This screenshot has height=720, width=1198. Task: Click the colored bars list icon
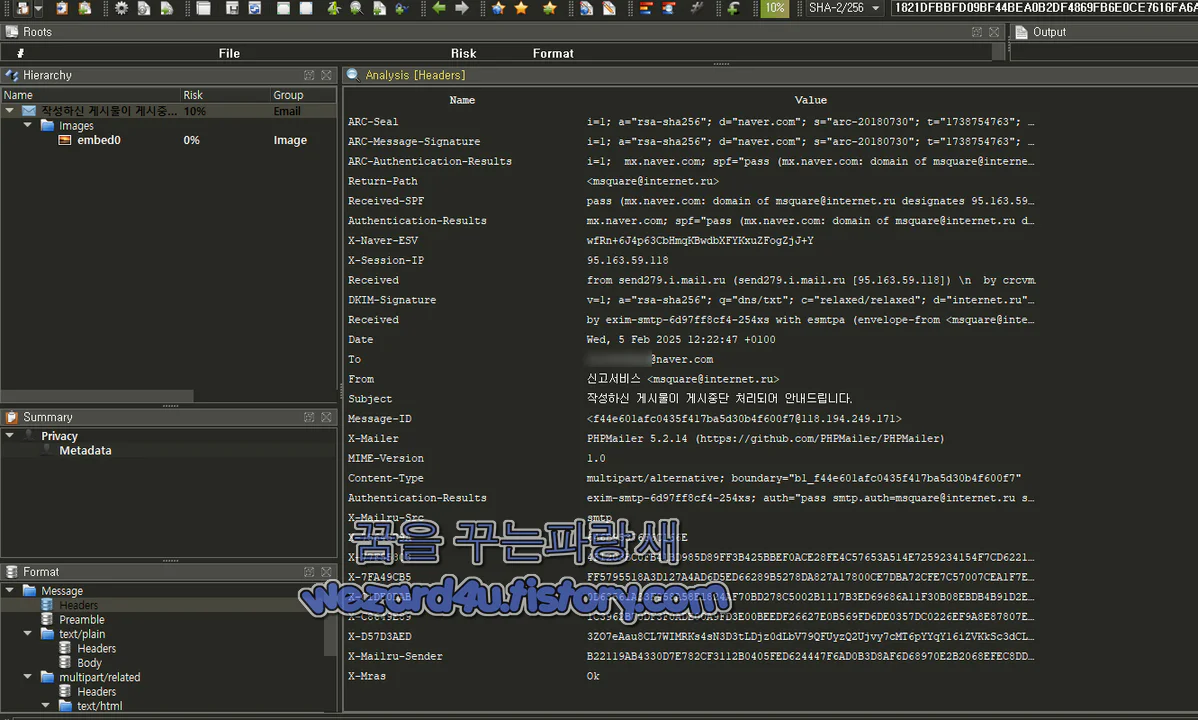(x=646, y=8)
